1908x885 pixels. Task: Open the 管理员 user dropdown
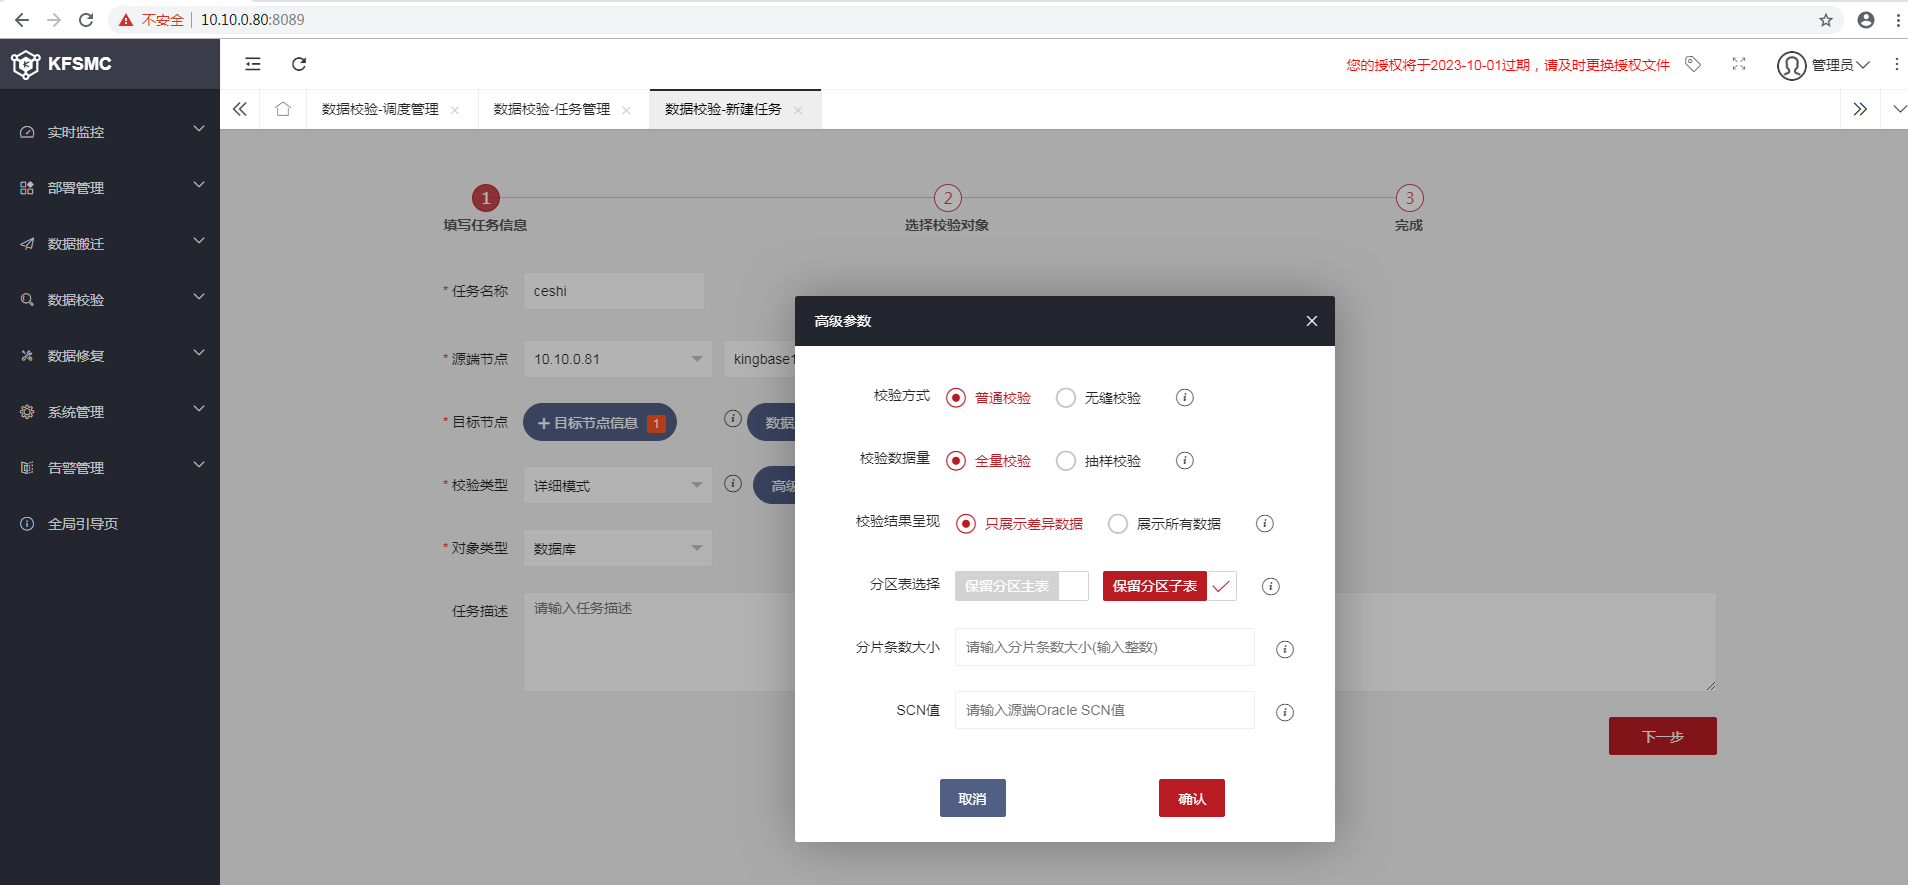pos(1824,65)
